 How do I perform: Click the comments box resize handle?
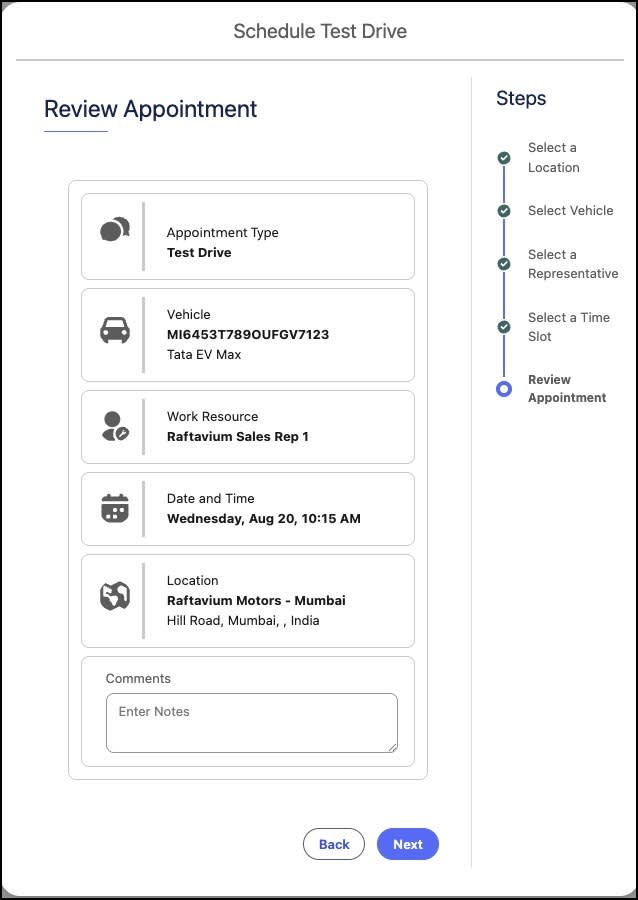392,747
